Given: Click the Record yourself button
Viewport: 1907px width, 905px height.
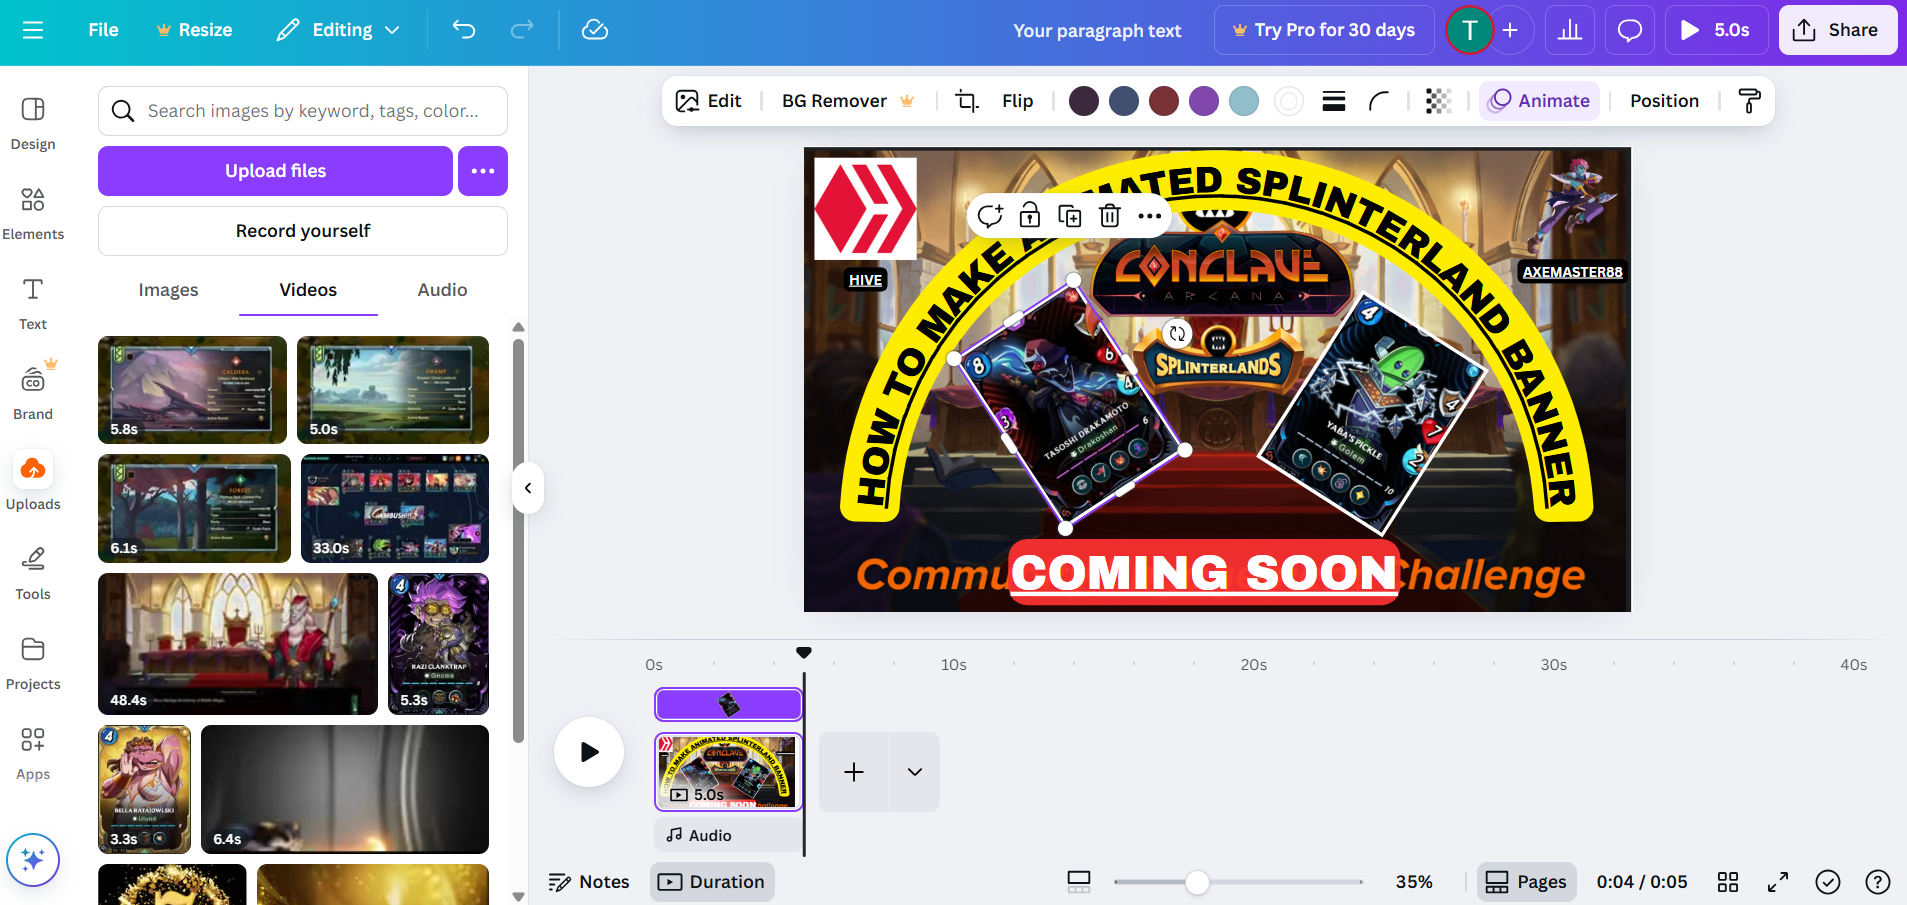Looking at the screenshot, I should [303, 231].
